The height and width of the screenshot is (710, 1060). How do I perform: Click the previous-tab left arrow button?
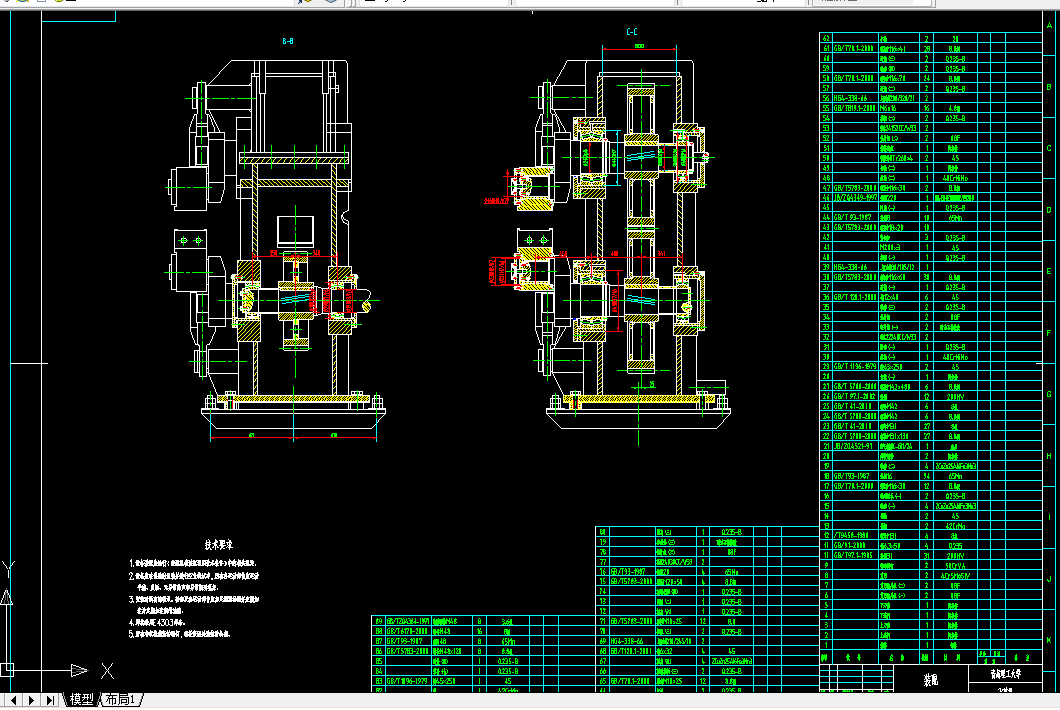tap(14, 700)
